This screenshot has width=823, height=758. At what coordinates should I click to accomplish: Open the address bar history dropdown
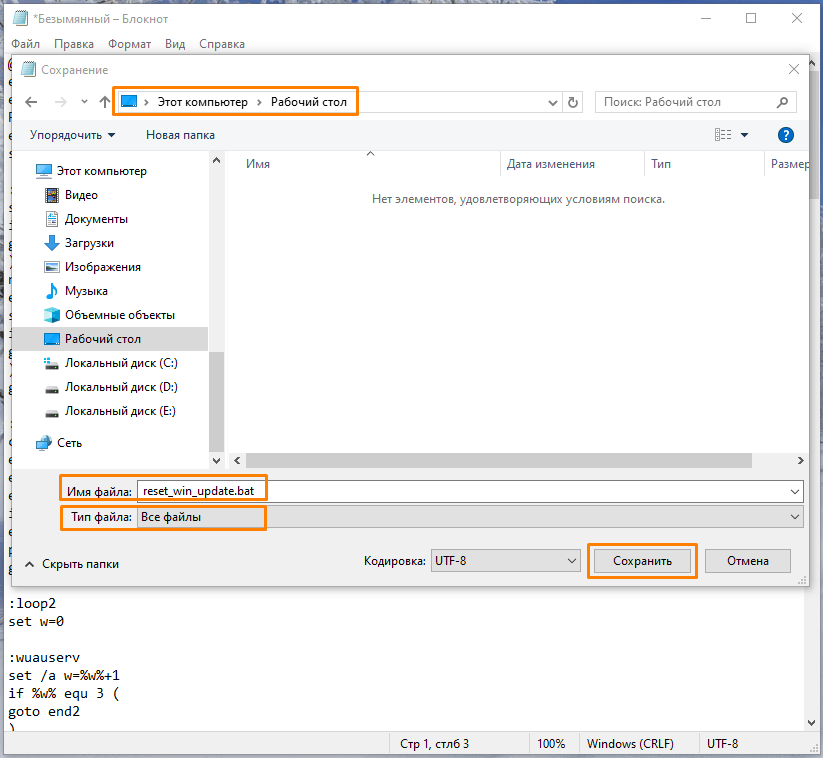pyautogui.click(x=553, y=102)
